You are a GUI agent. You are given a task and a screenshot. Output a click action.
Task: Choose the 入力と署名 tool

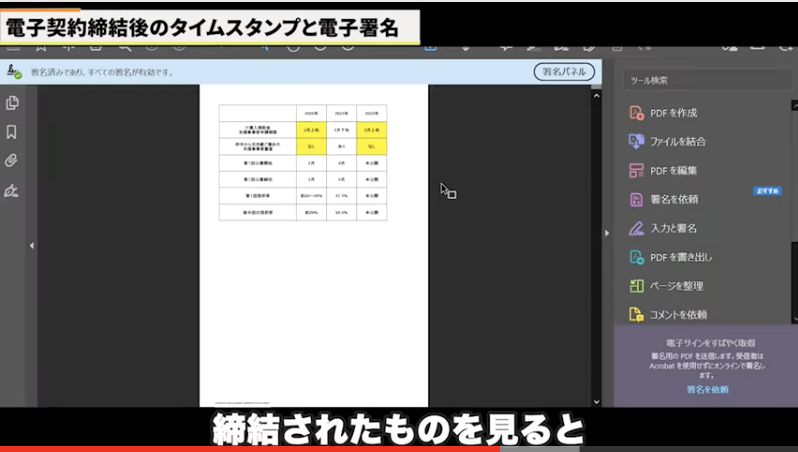672,228
